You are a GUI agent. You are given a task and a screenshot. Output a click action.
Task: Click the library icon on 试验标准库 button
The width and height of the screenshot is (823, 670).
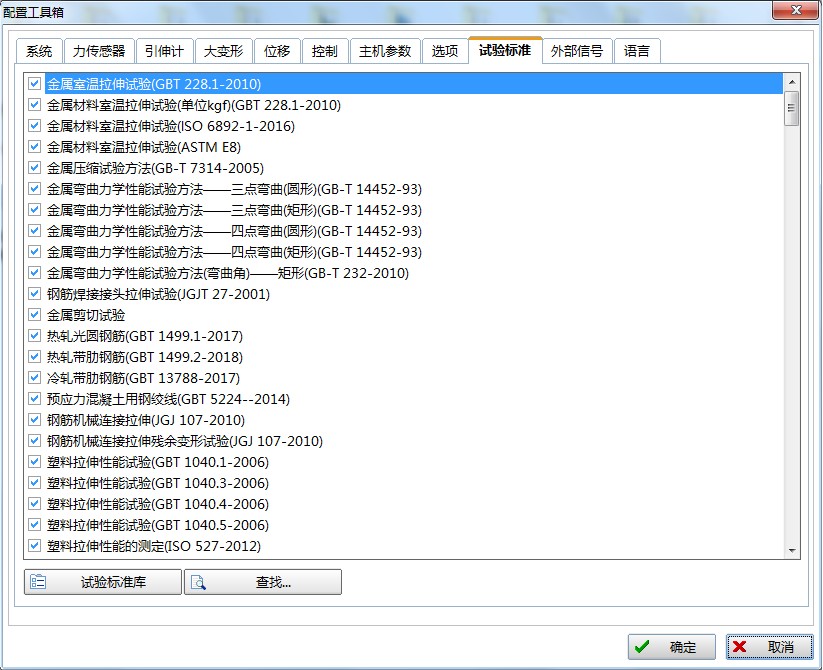coord(38,581)
